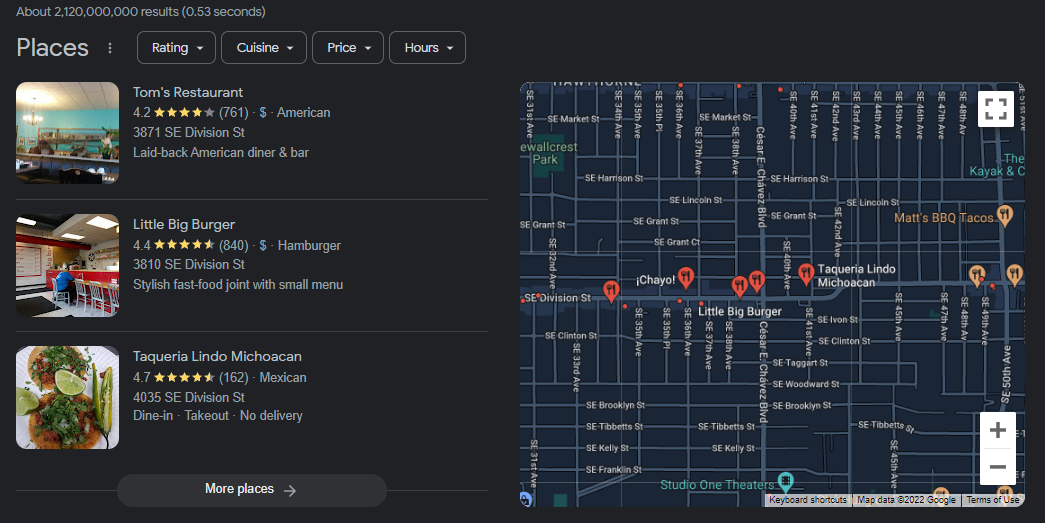Viewport: 1045px width, 523px height.
Task: Click the 3810 SE Division St address
Action: coord(189,264)
